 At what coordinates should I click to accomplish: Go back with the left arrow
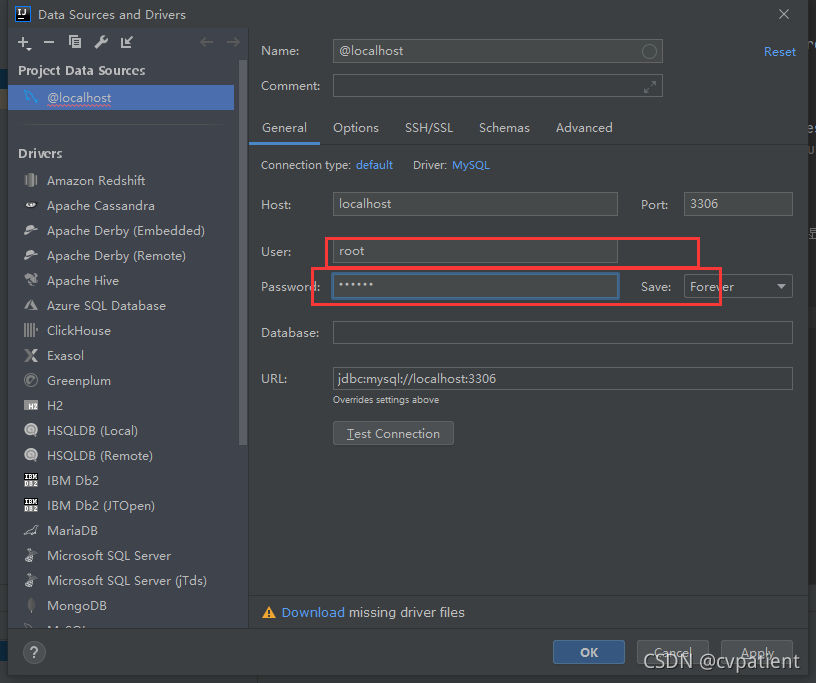click(x=207, y=42)
